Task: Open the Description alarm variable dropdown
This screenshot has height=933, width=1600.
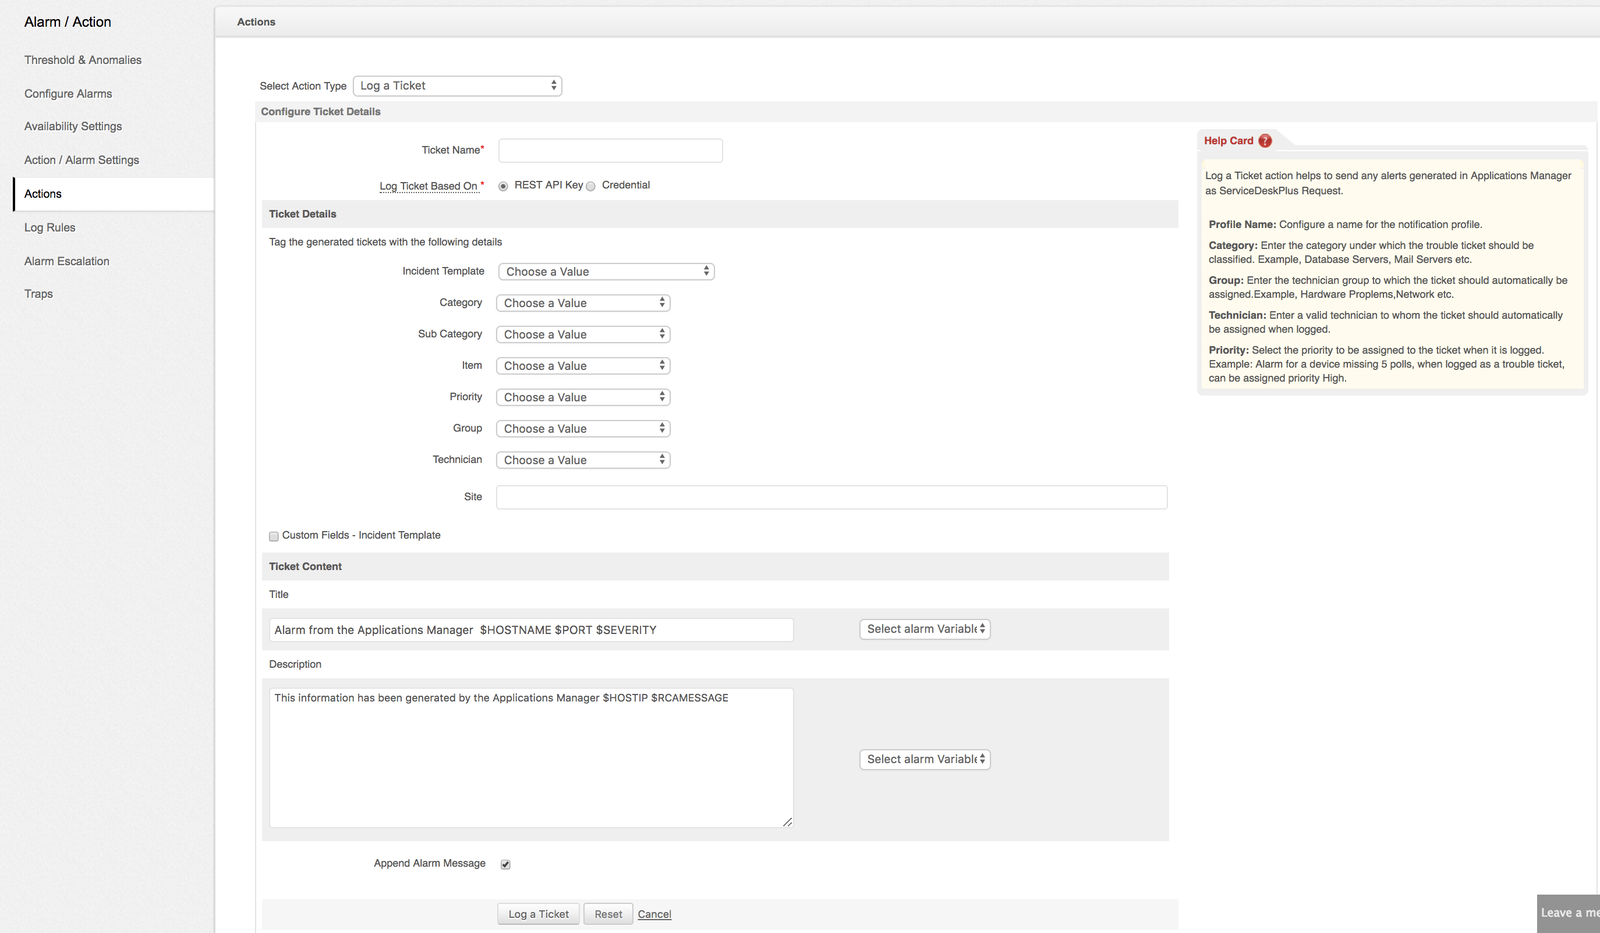Action: (925, 759)
